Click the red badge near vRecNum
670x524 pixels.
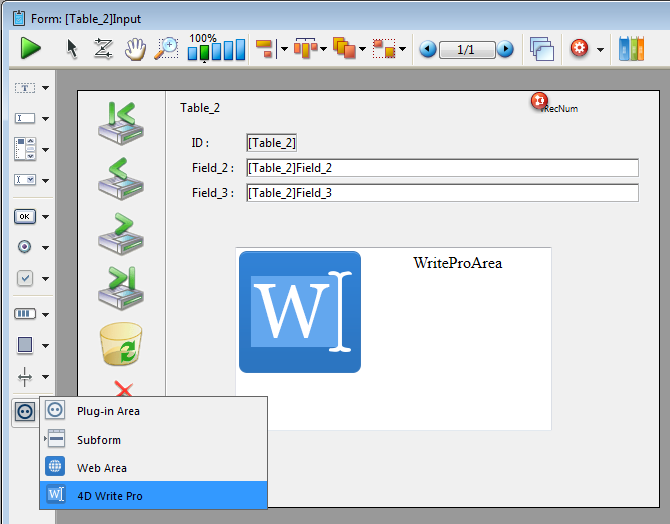tap(539, 100)
